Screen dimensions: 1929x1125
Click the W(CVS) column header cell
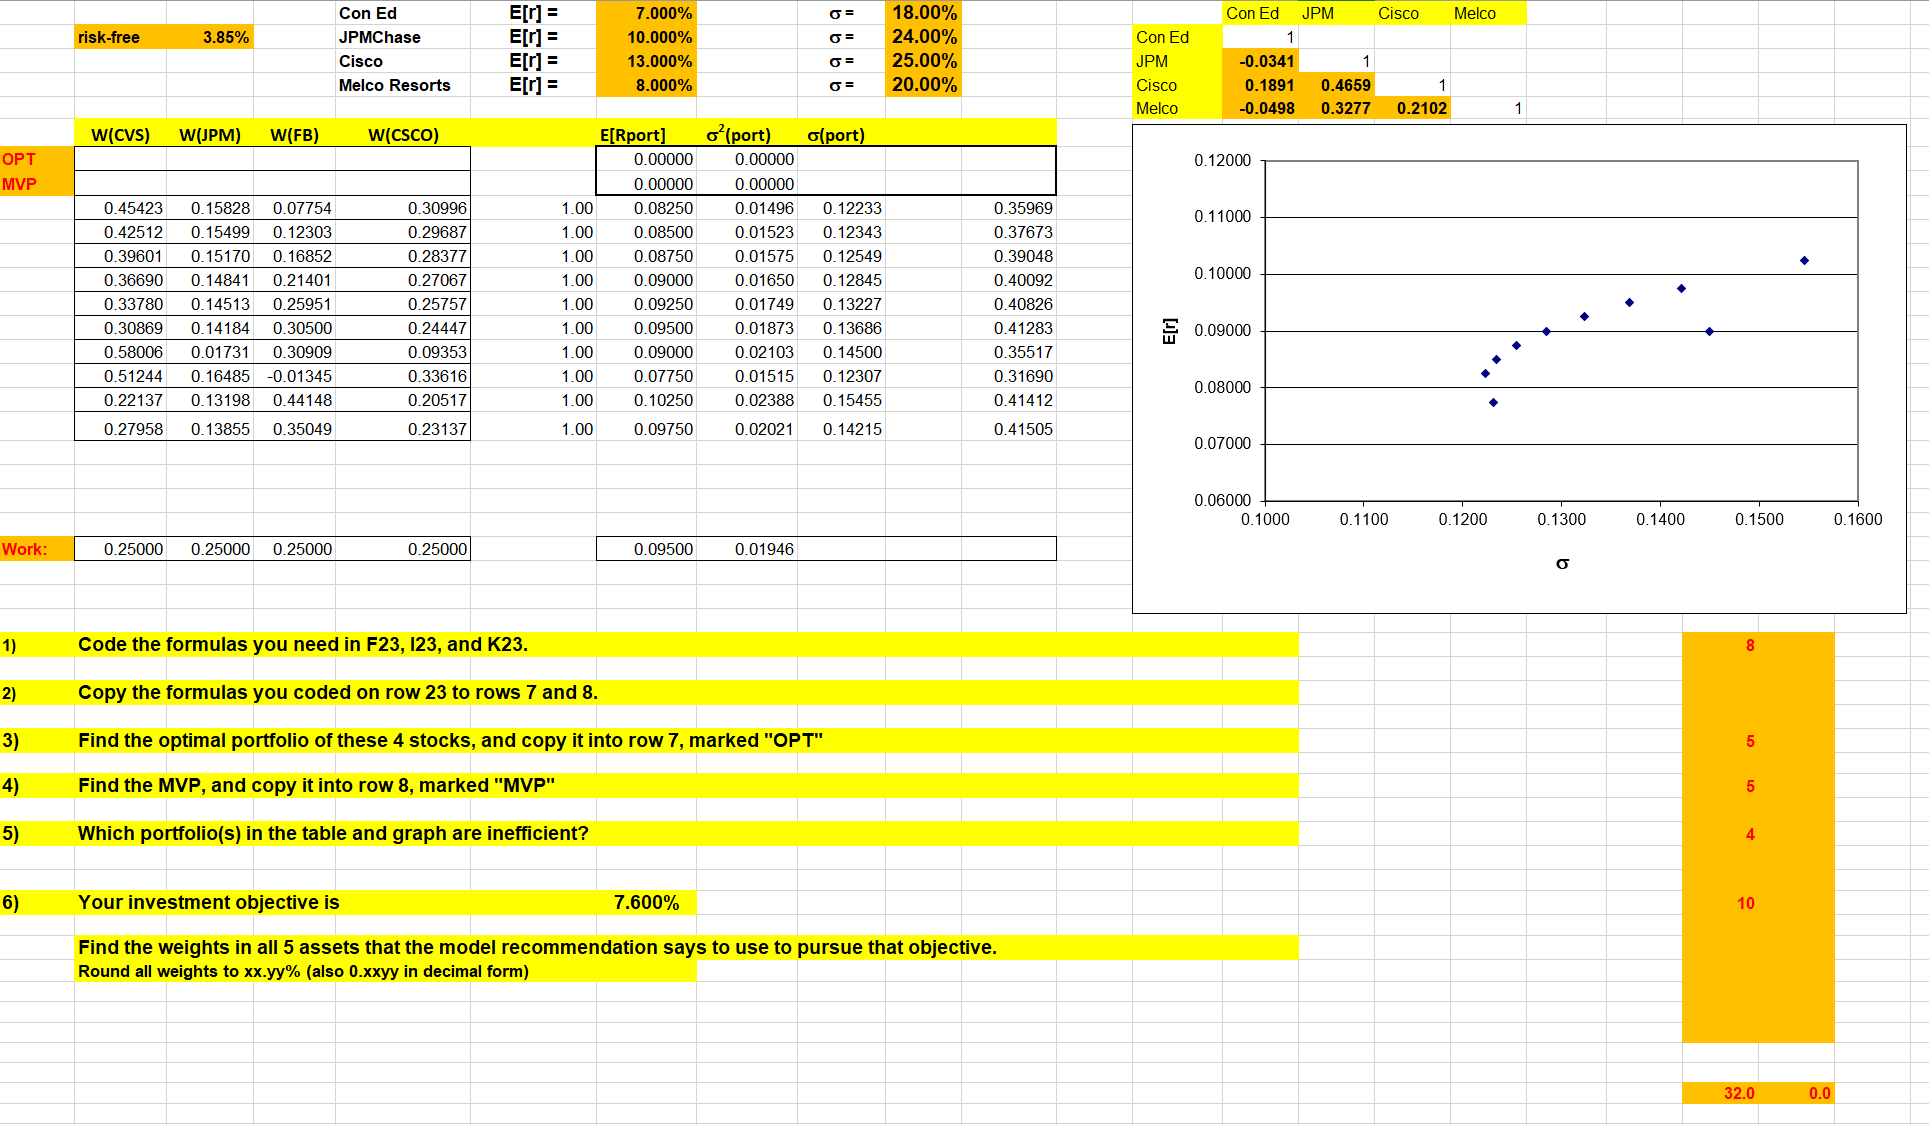121,134
